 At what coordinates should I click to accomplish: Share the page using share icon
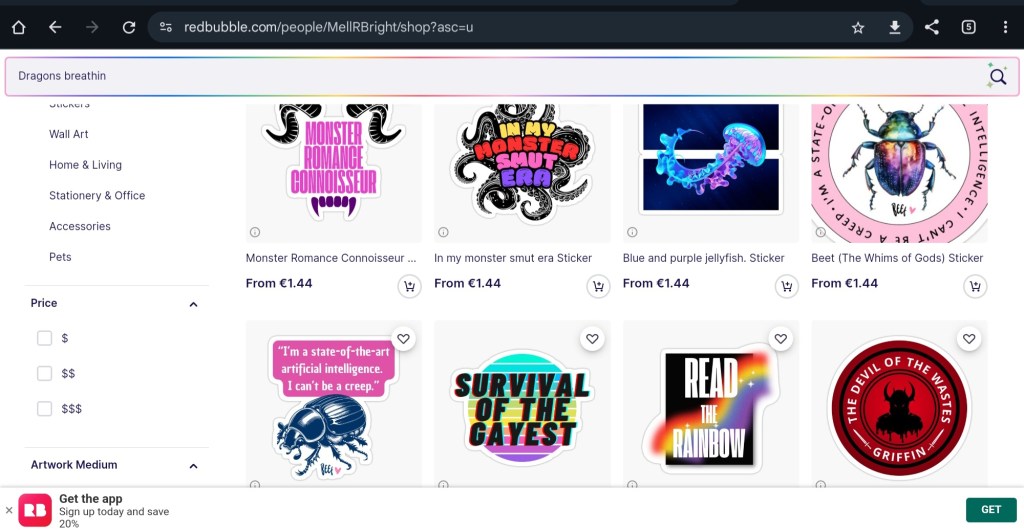point(932,27)
